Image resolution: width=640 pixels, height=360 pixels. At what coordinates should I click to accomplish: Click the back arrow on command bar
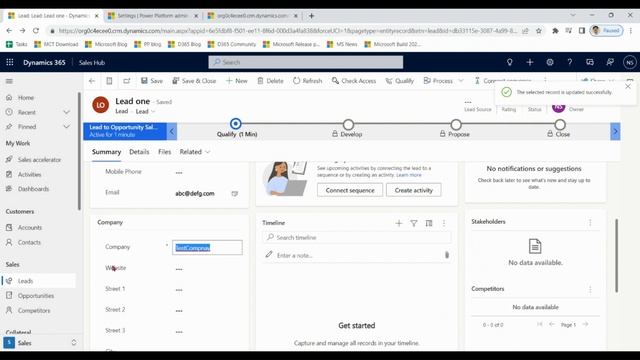pyautogui.click(x=92, y=81)
